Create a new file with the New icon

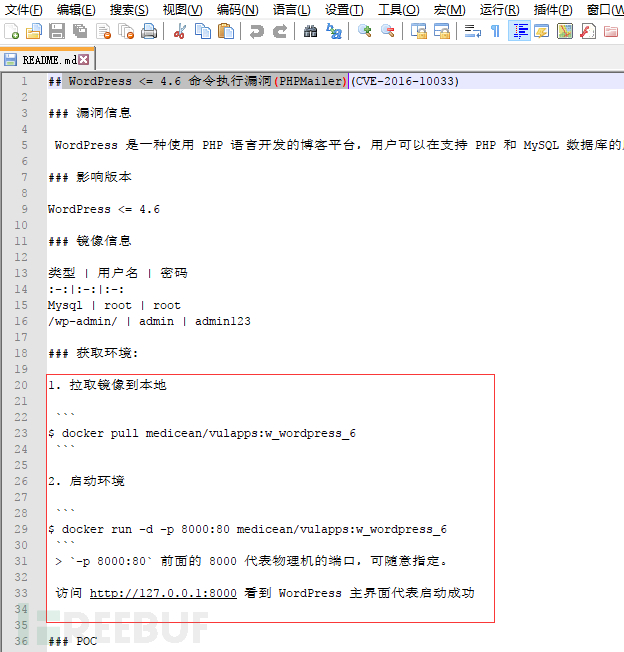pos(12,31)
